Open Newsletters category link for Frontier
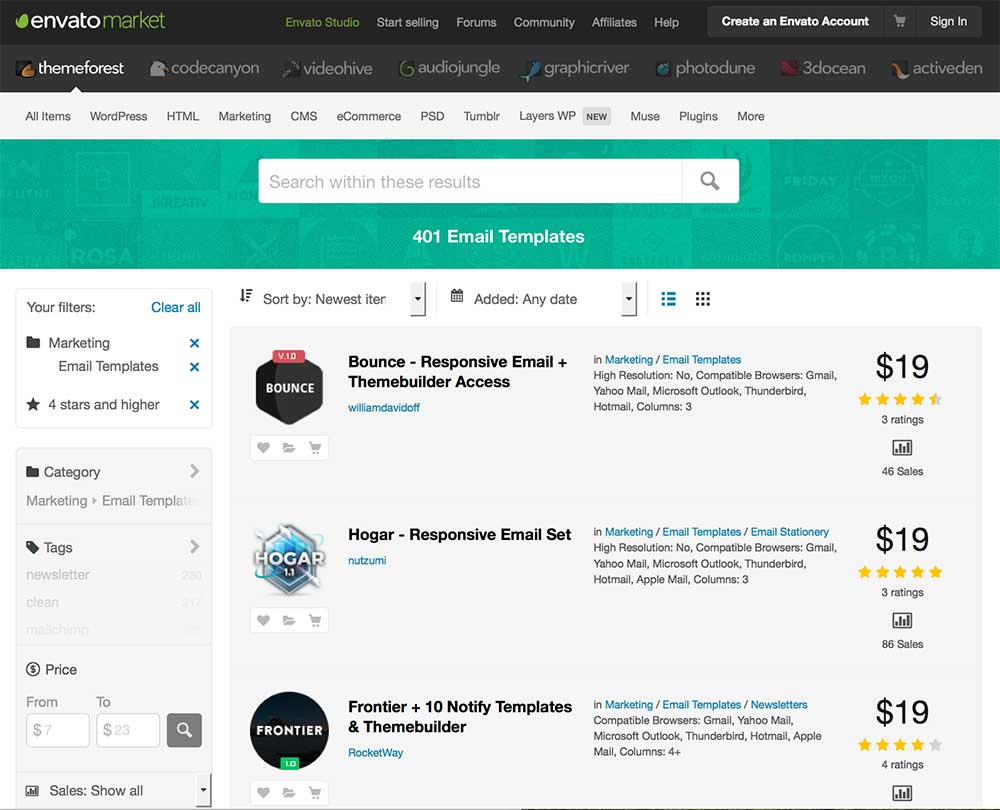 point(779,705)
